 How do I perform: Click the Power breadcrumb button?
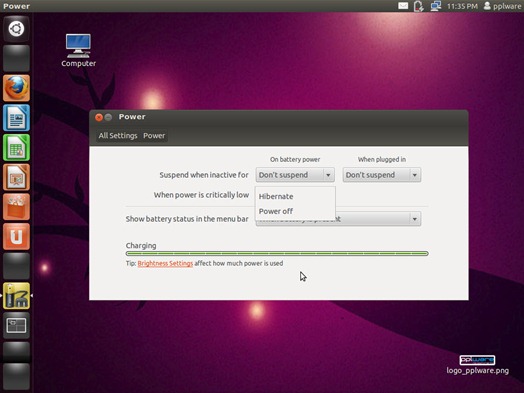click(154, 136)
